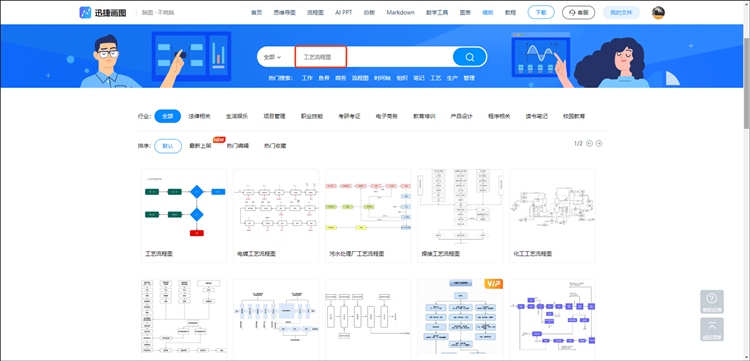This screenshot has width=750, height=361.
Task: Filter industry by 电子商务
Action: coord(387,116)
